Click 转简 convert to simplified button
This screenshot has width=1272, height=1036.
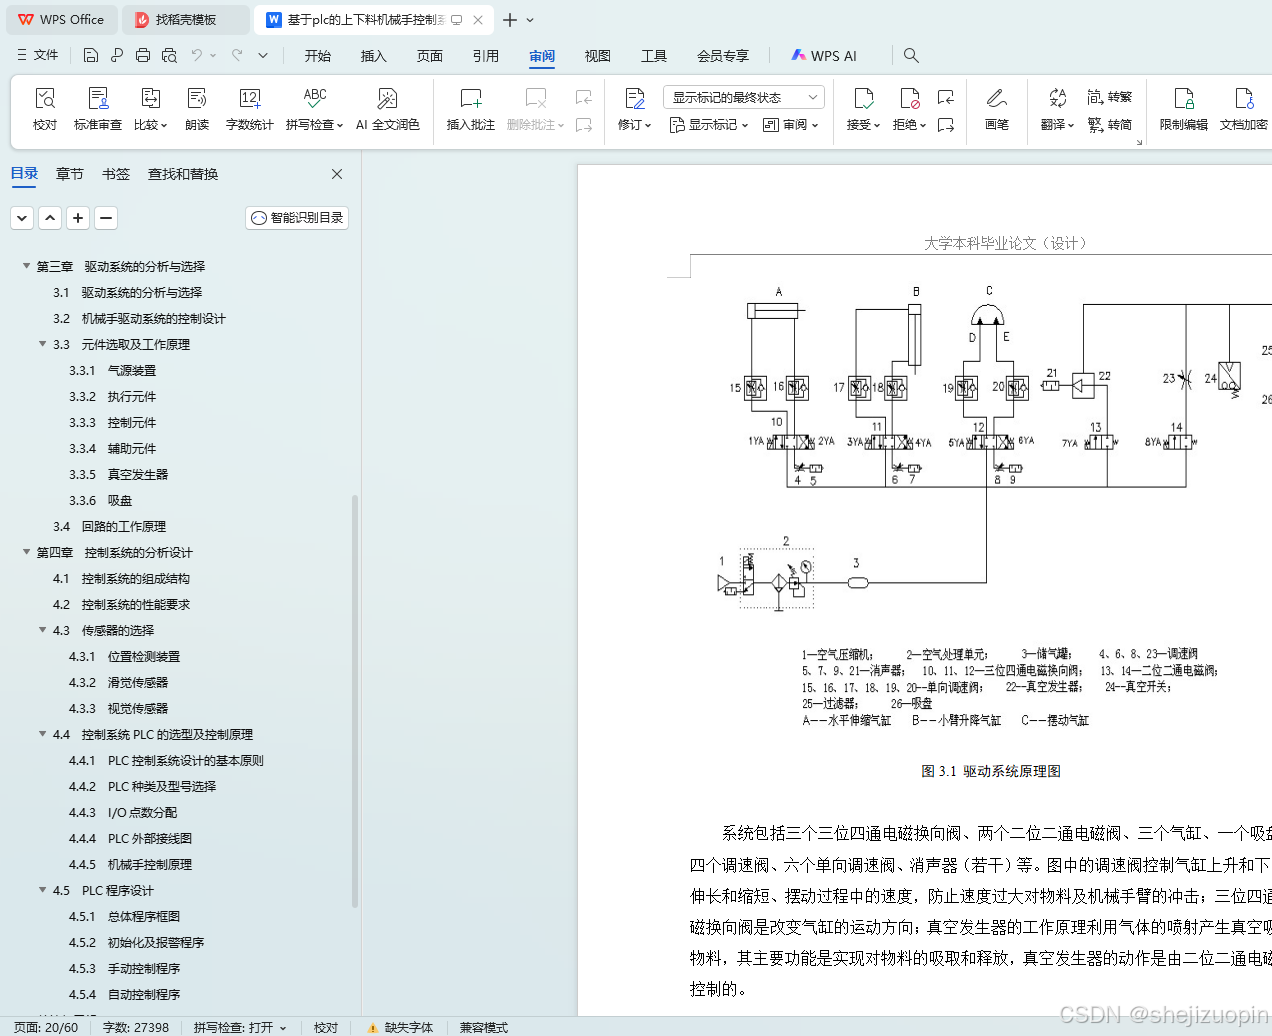(x=1110, y=125)
